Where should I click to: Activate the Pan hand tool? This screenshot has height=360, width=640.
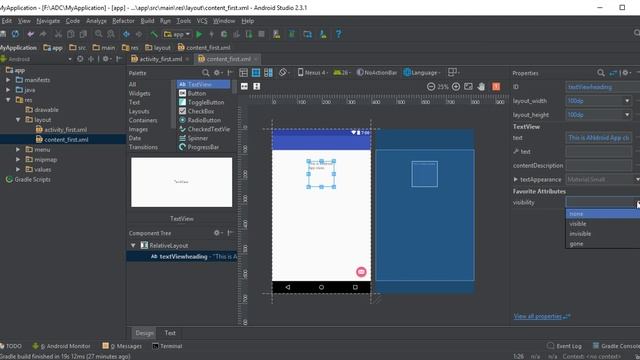click(482, 87)
